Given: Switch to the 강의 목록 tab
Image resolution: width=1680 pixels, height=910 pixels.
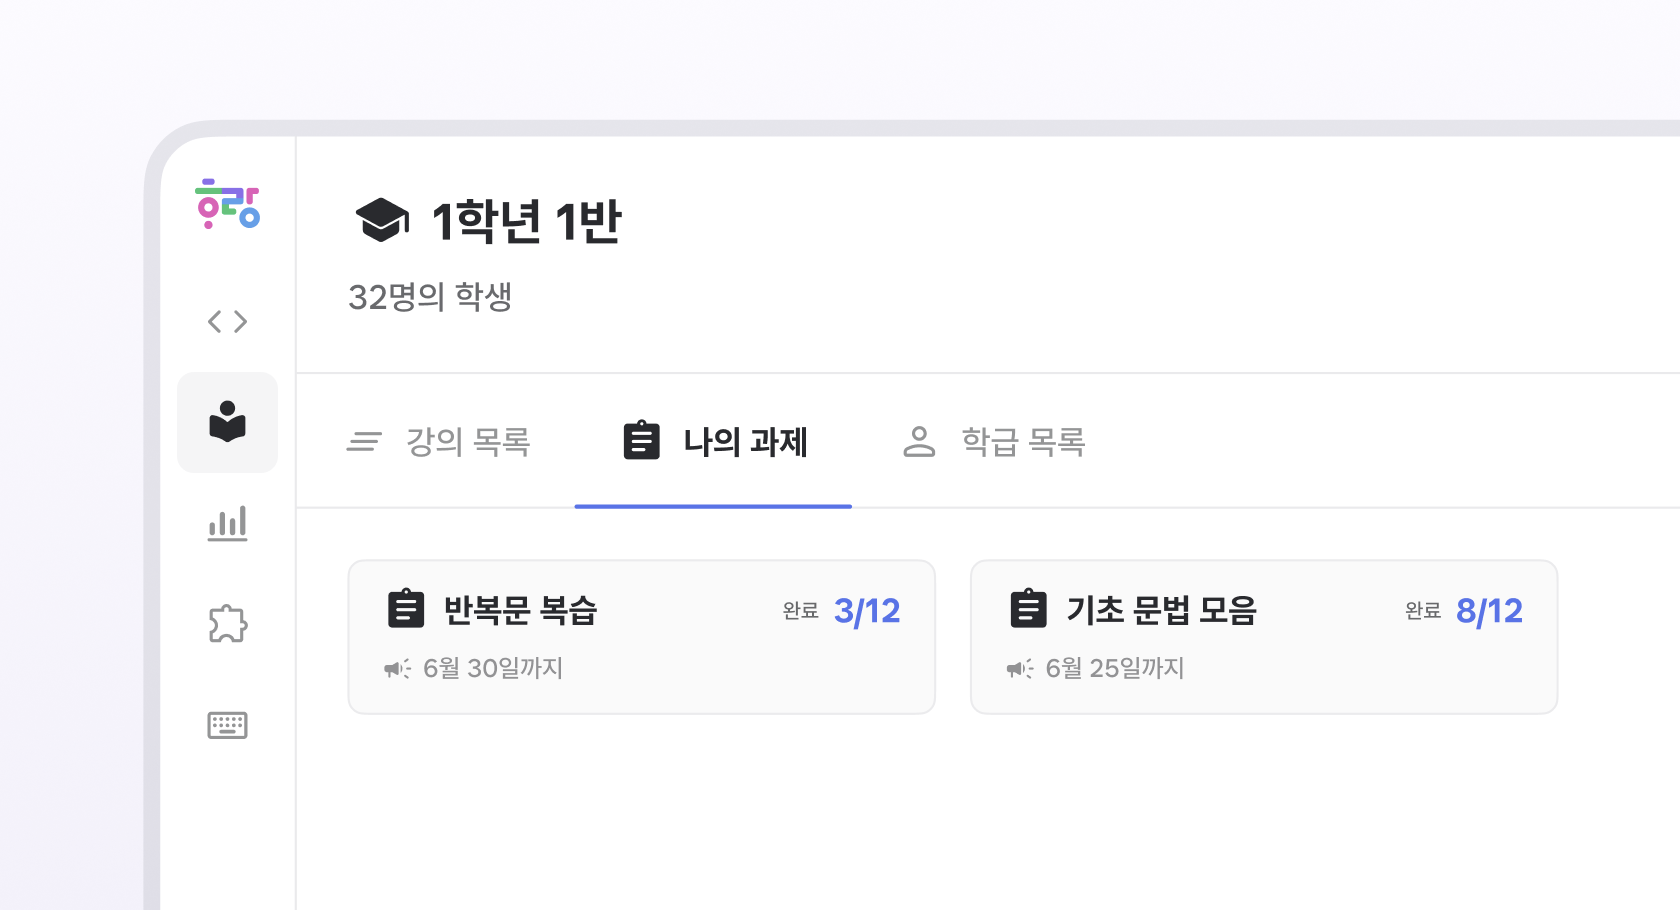Looking at the screenshot, I should (x=439, y=441).
